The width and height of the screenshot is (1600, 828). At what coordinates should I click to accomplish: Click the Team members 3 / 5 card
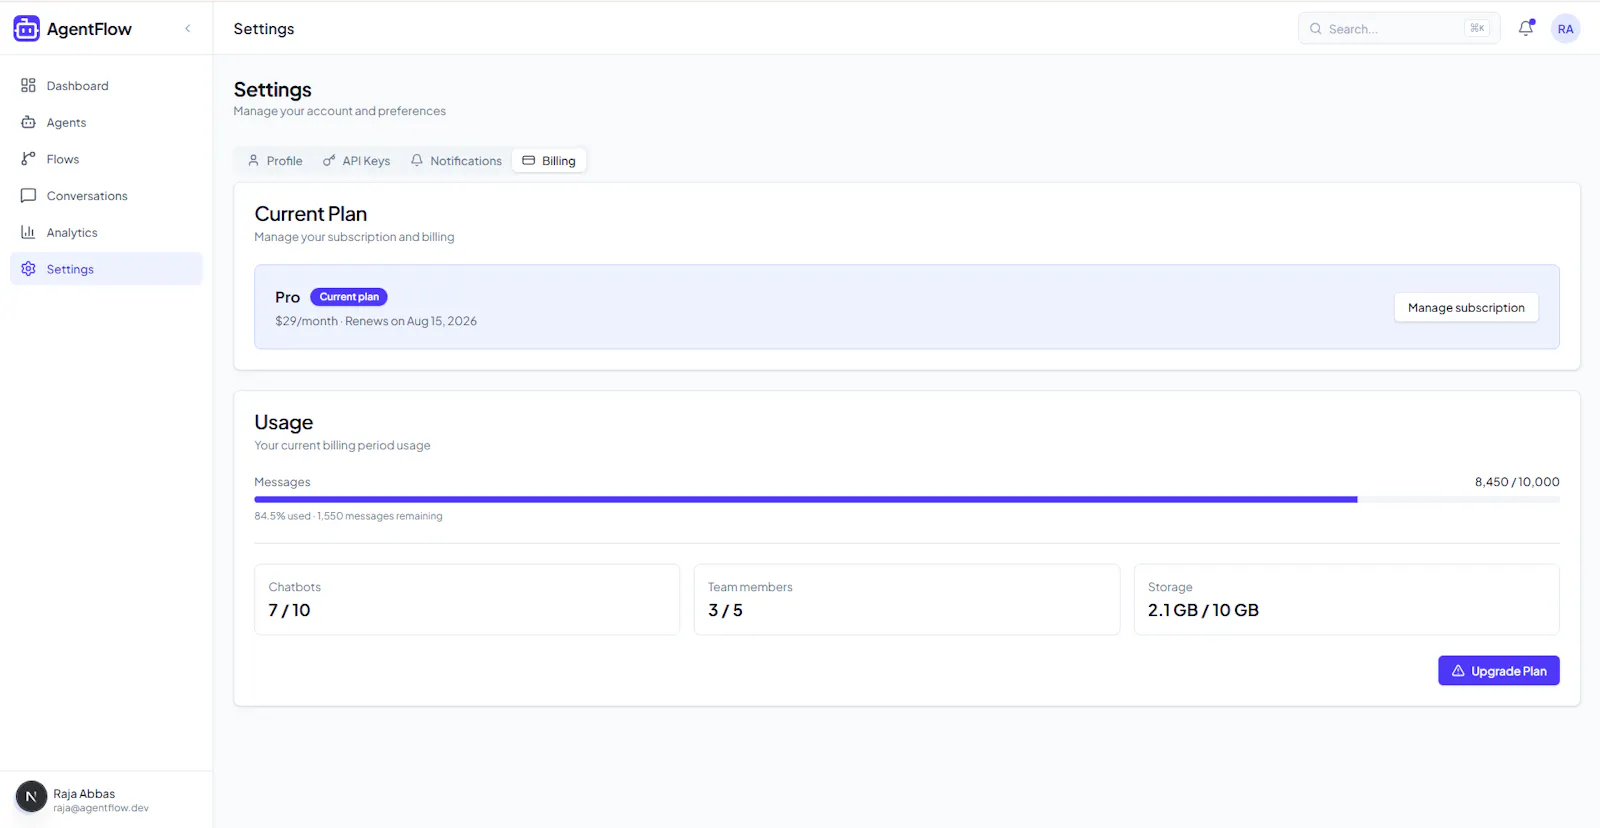pyautogui.click(x=907, y=599)
